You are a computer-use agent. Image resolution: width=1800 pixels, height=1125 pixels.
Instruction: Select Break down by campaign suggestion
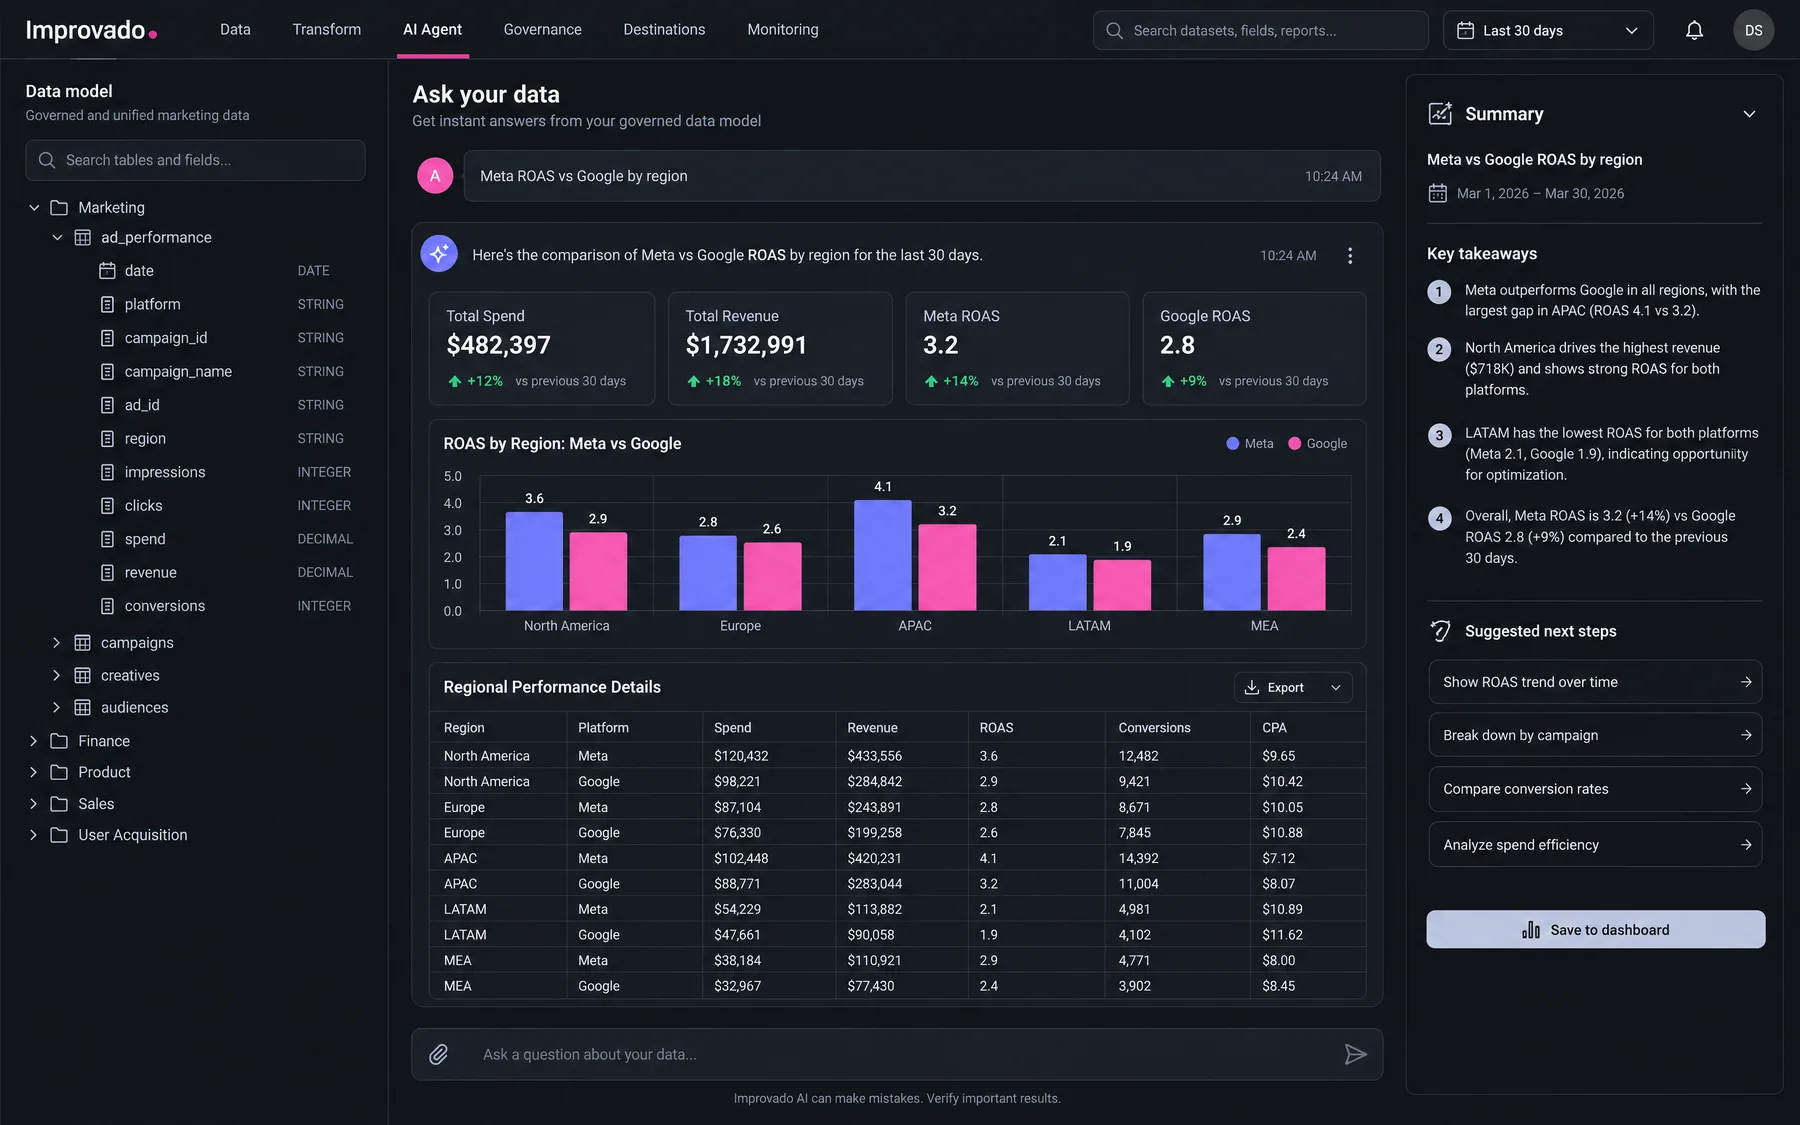coord(1596,735)
